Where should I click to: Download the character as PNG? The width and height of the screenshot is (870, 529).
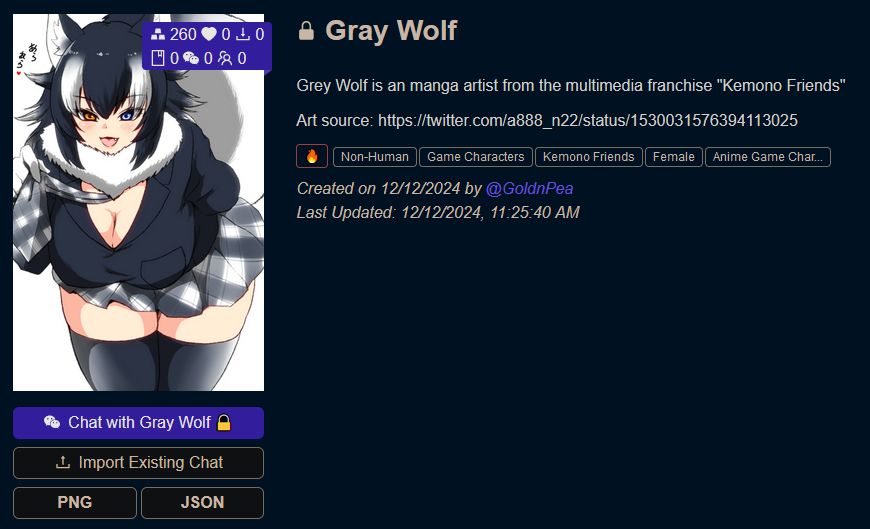coord(75,503)
